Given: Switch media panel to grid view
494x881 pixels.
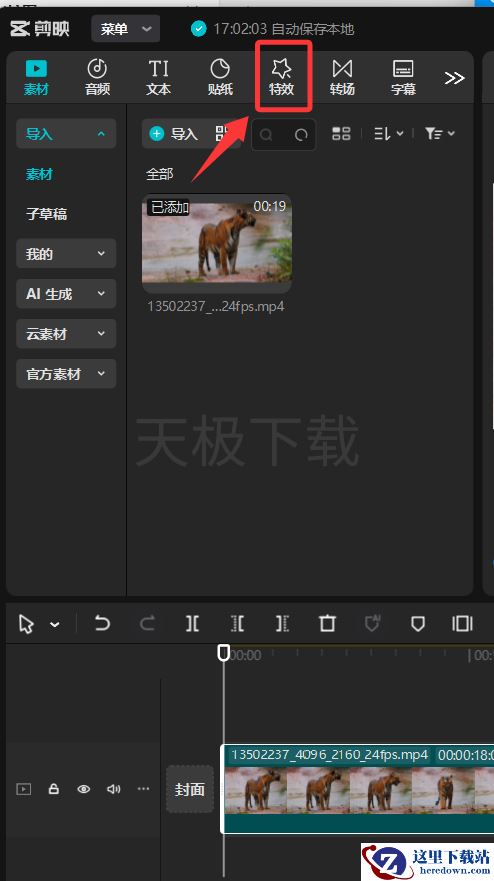Looking at the screenshot, I should (341, 133).
